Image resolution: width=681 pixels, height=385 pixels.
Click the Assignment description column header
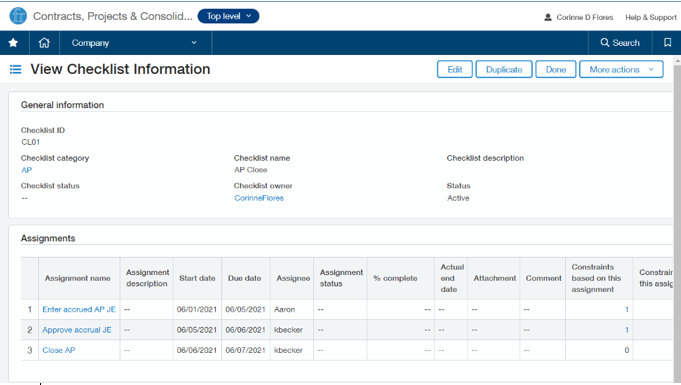[147, 278]
